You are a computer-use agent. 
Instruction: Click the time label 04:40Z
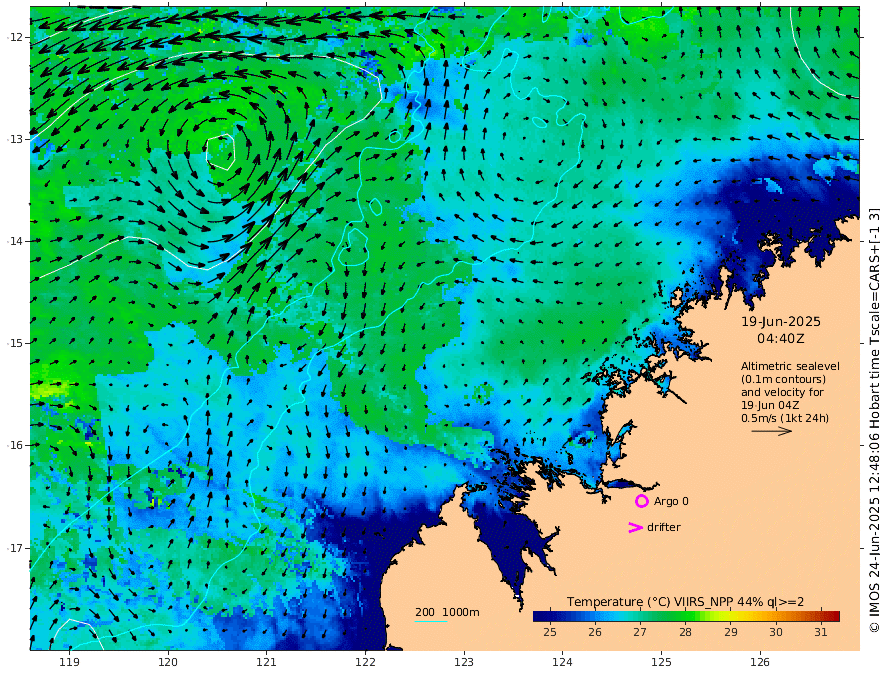coord(781,339)
